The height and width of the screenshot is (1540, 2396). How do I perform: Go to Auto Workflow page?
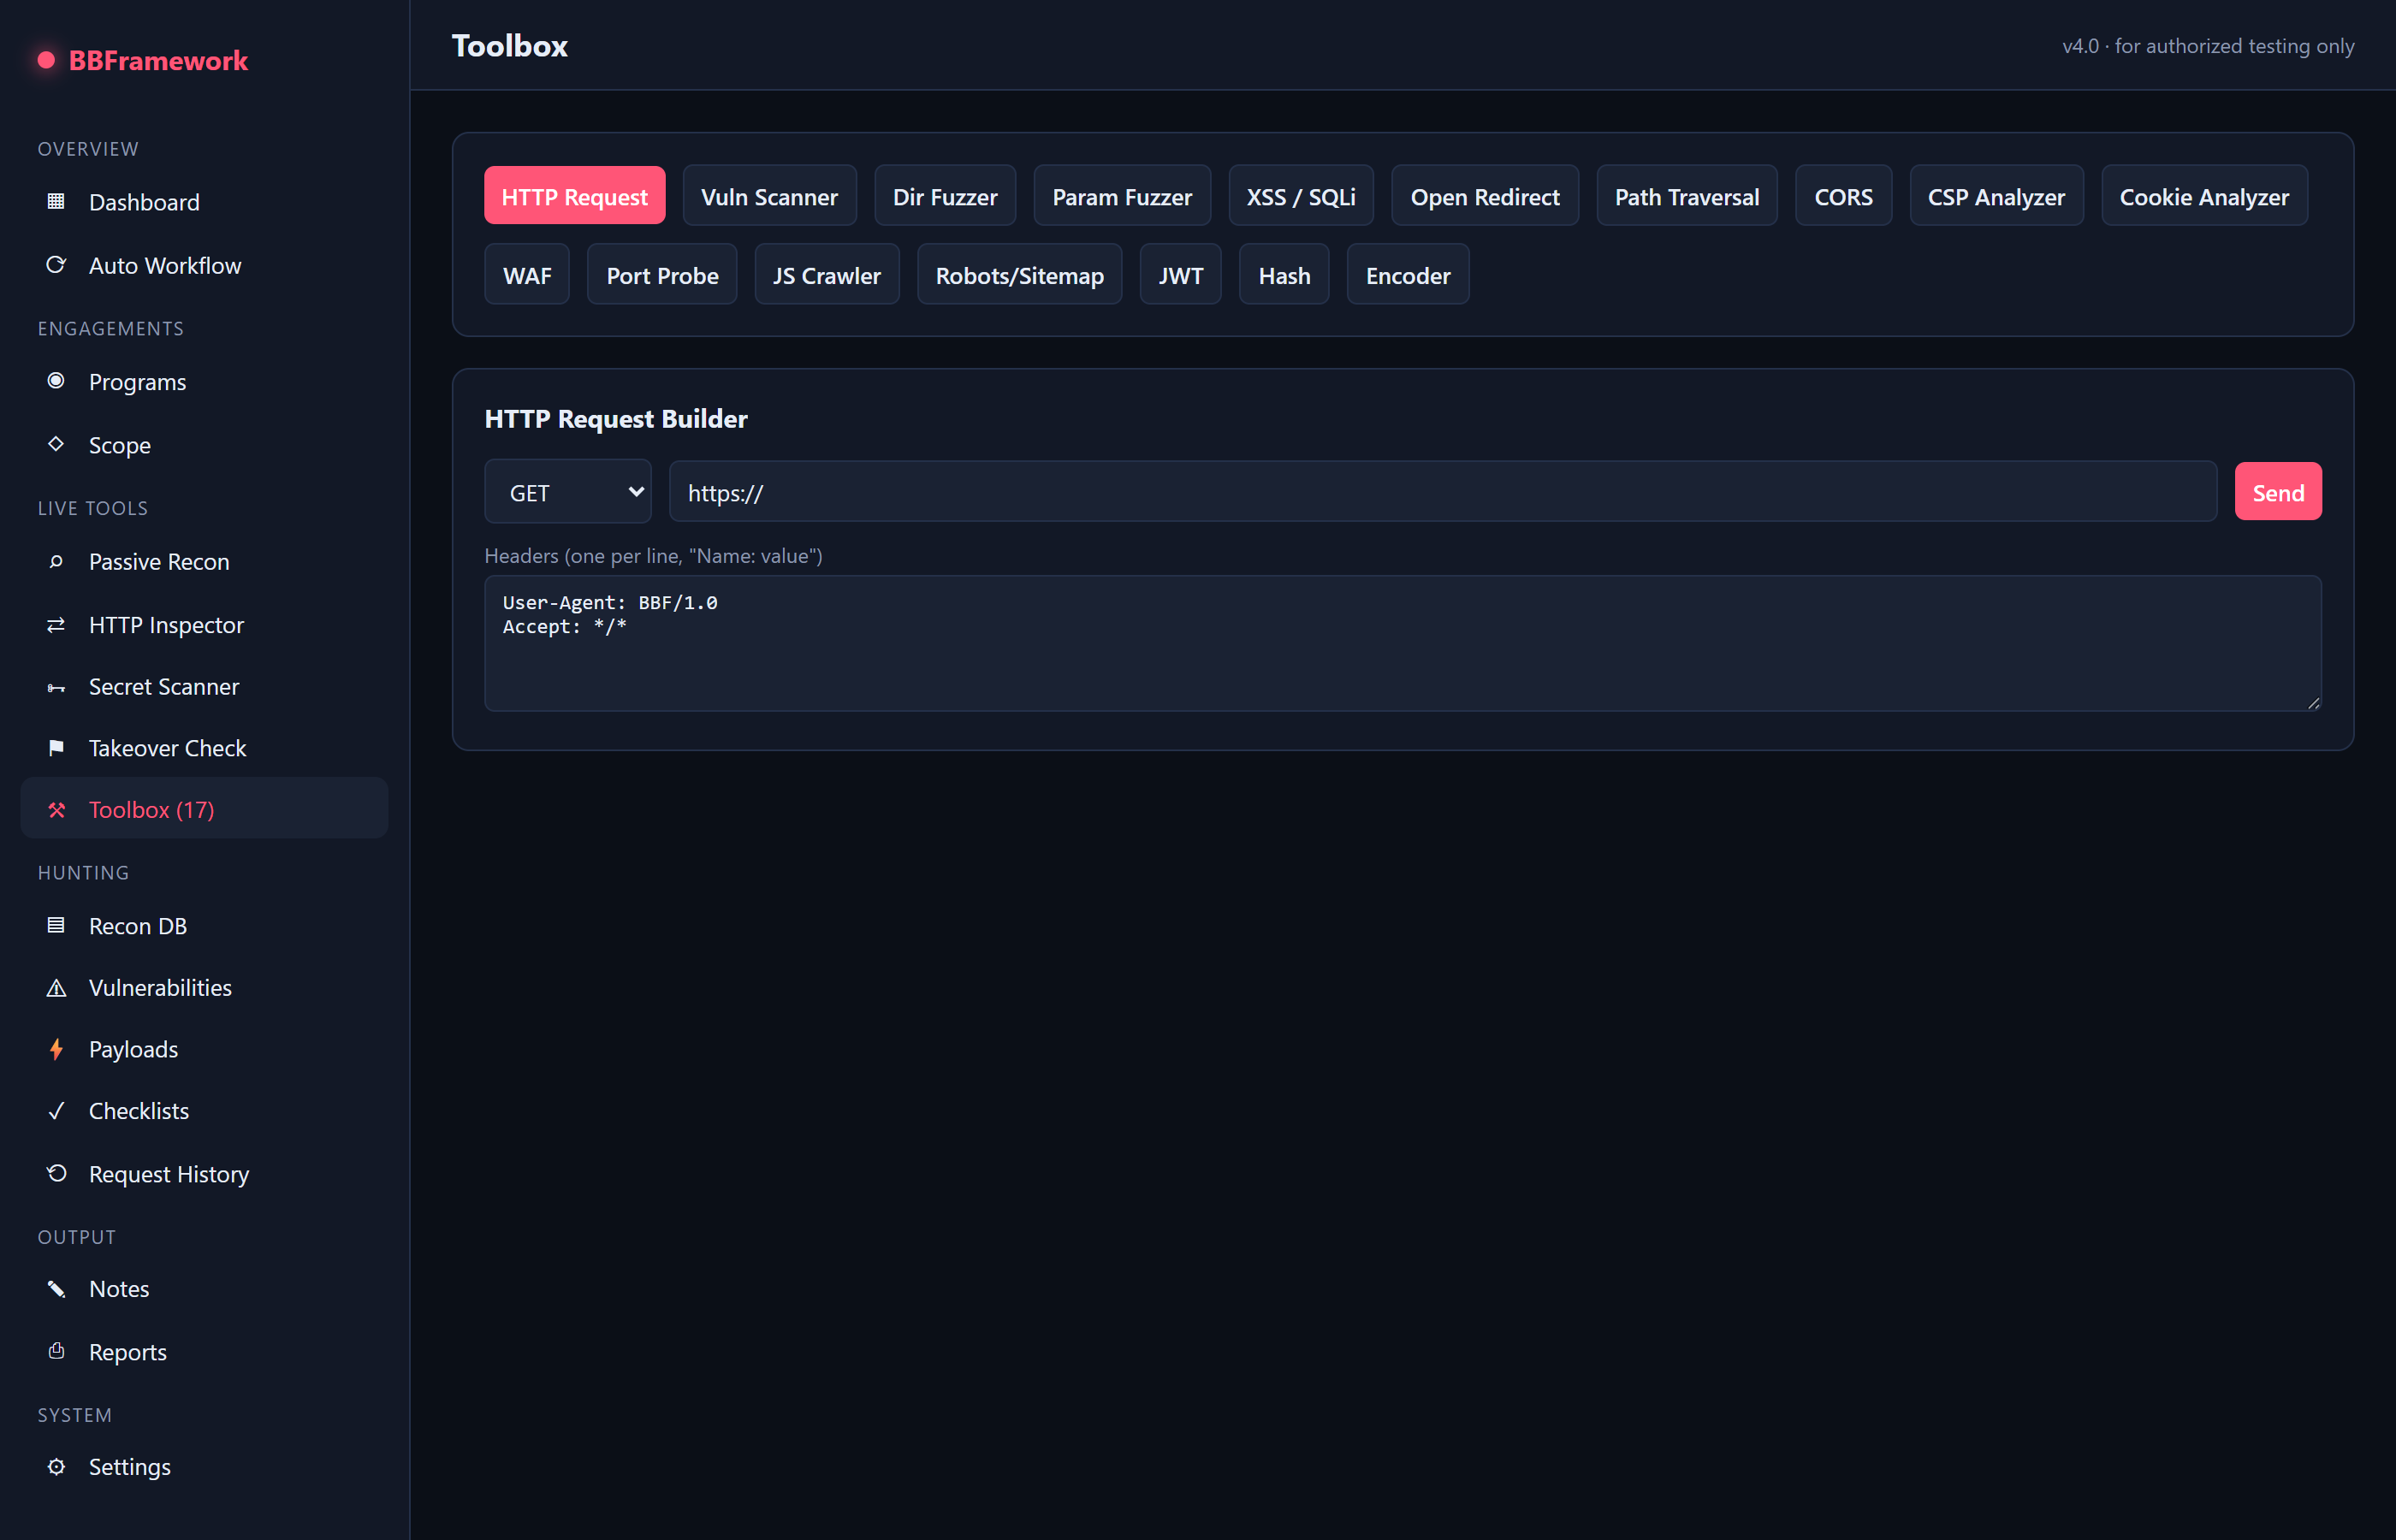(204, 265)
